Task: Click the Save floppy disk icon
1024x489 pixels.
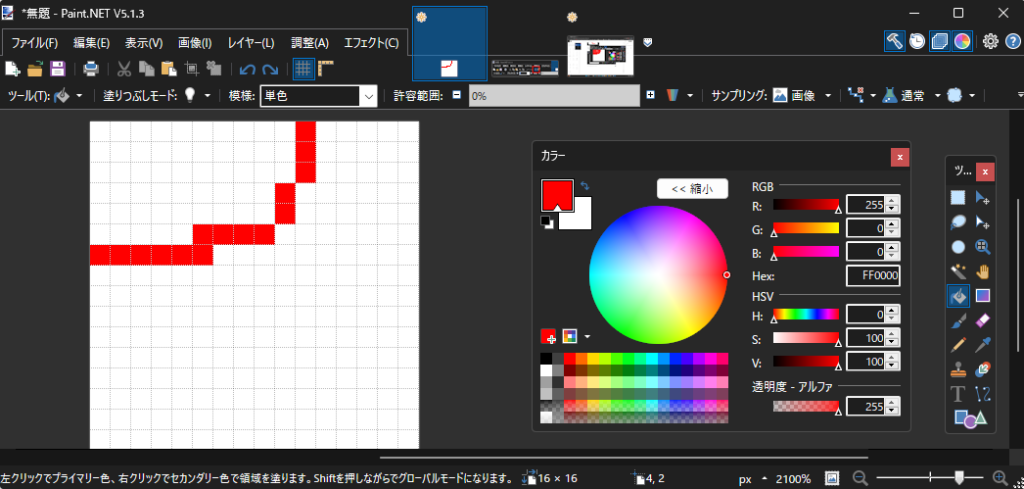Action: point(57,69)
